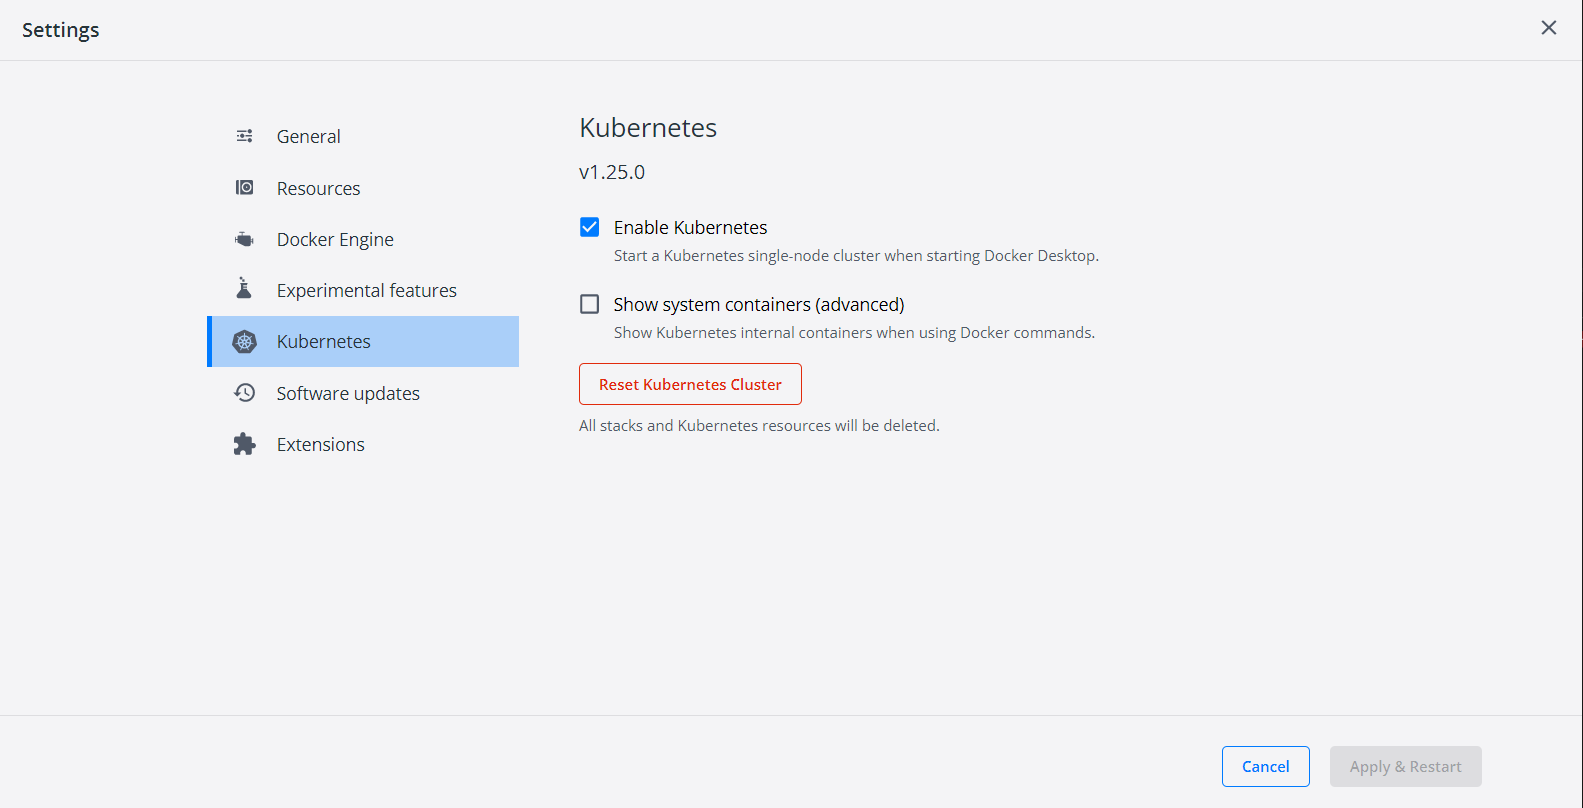
Task: Uncheck the Enable Kubernetes checkbox
Action: (590, 227)
